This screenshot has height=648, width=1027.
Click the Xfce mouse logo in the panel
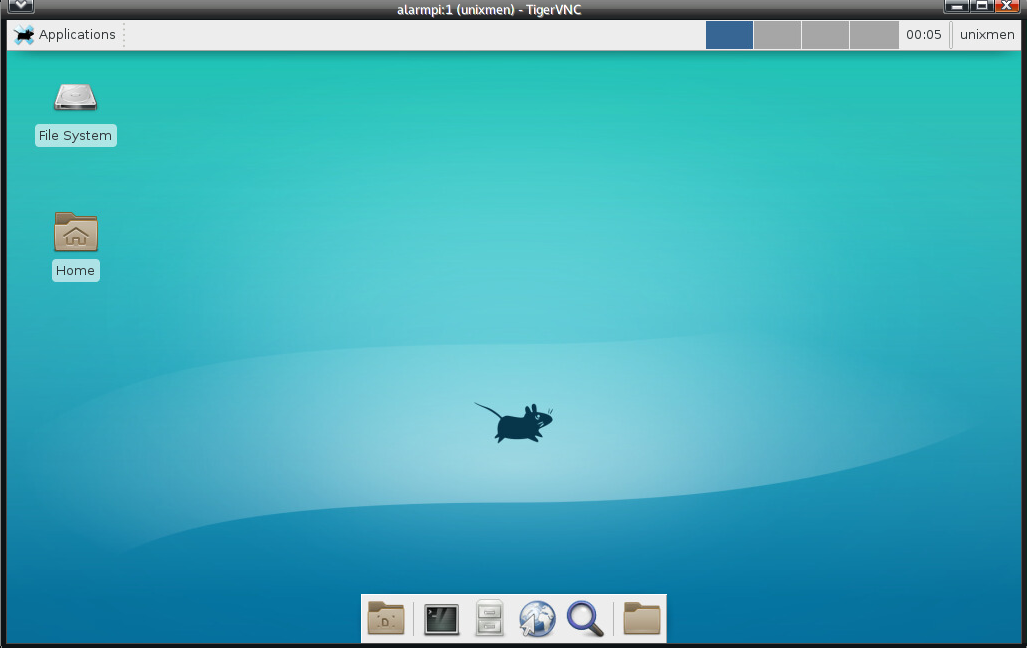click(24, 35)
